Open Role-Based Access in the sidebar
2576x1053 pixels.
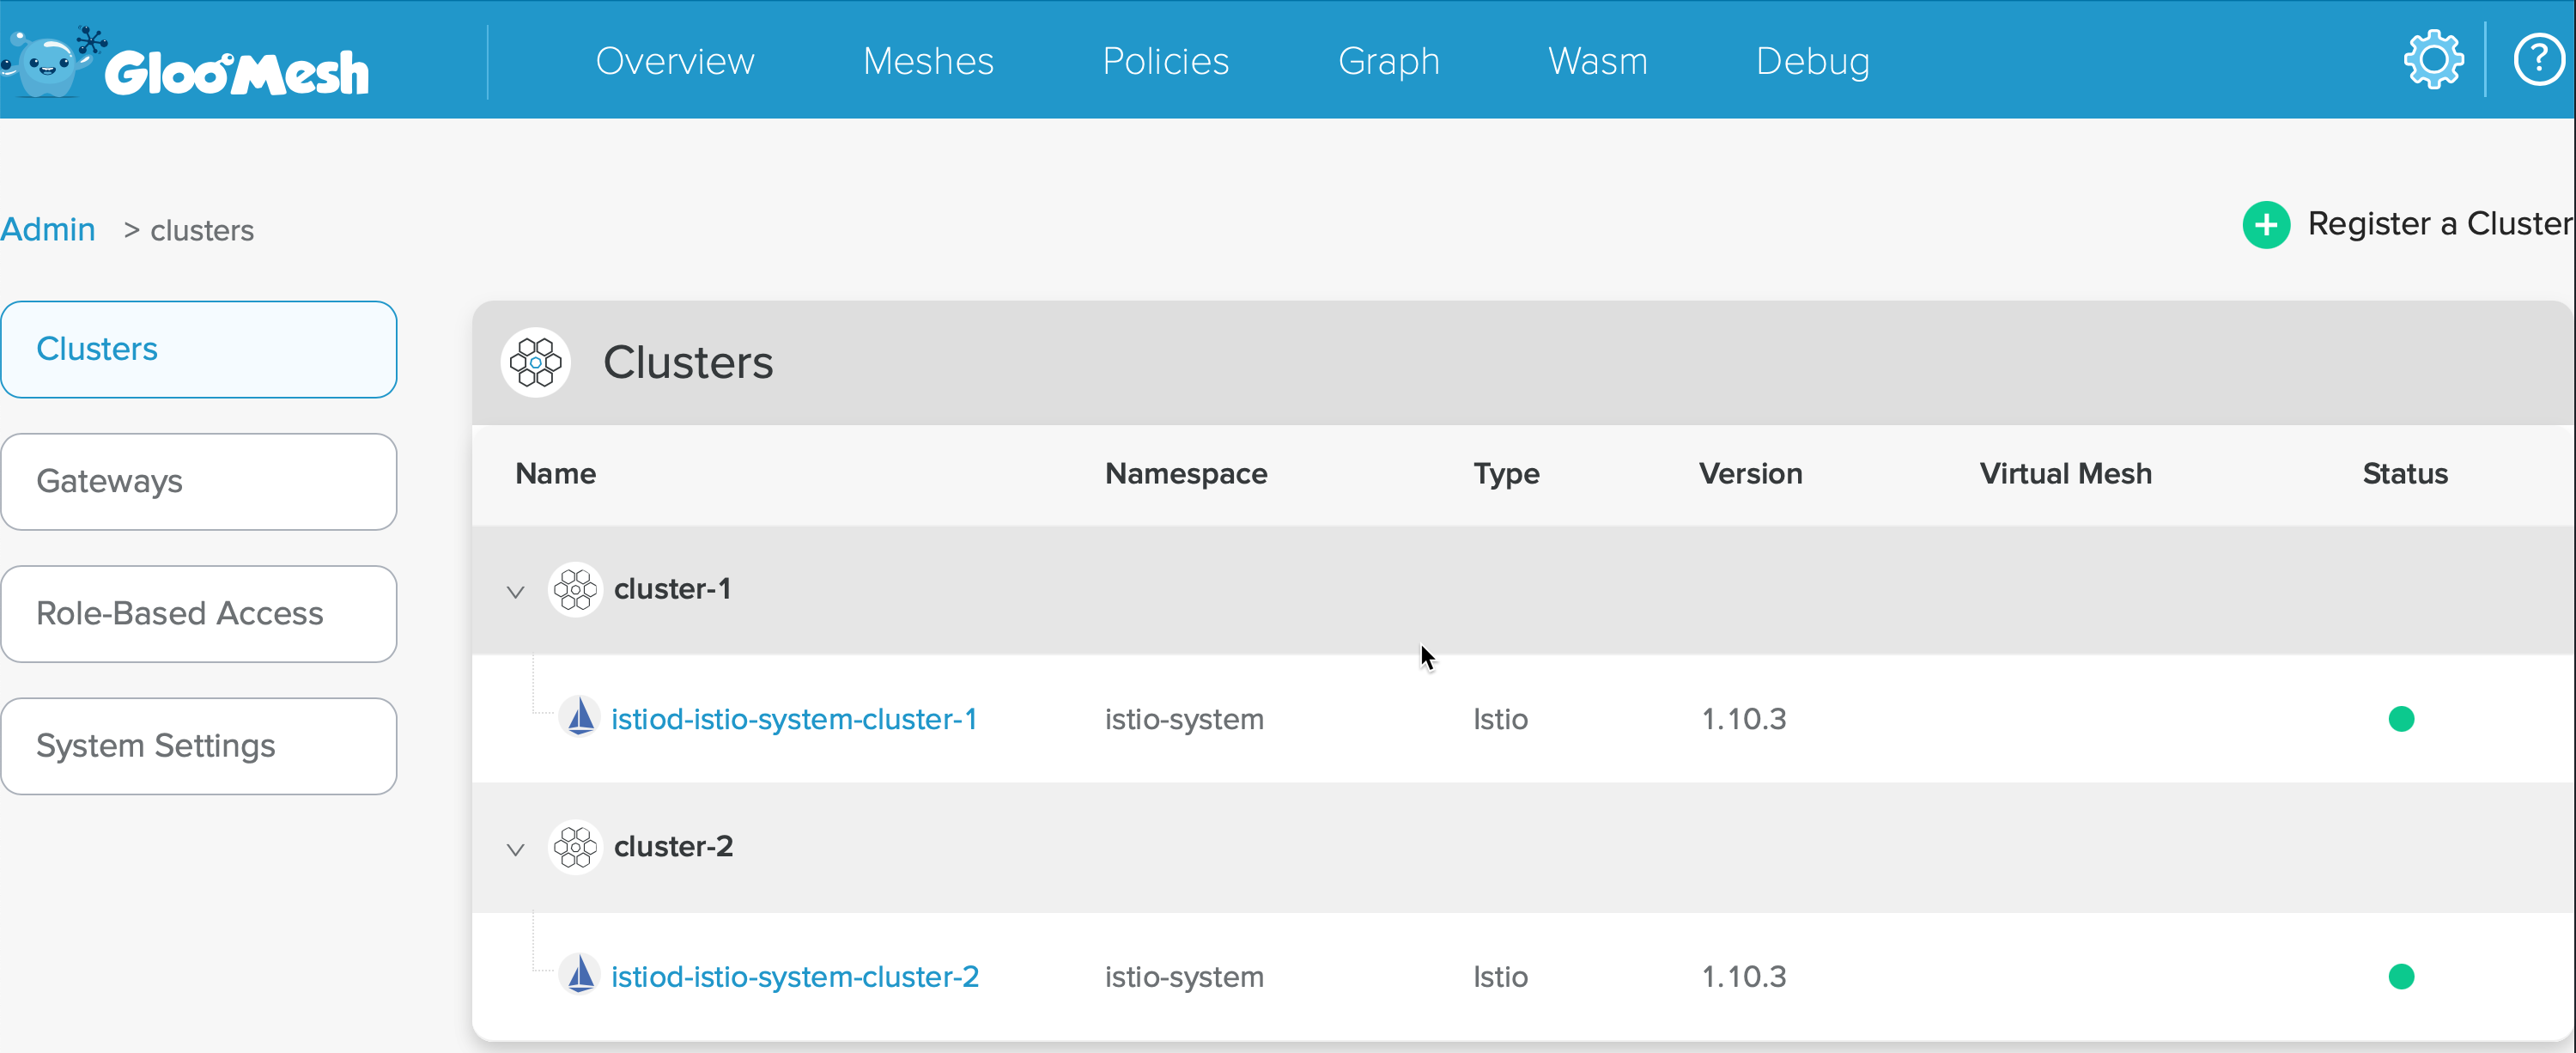199,614
